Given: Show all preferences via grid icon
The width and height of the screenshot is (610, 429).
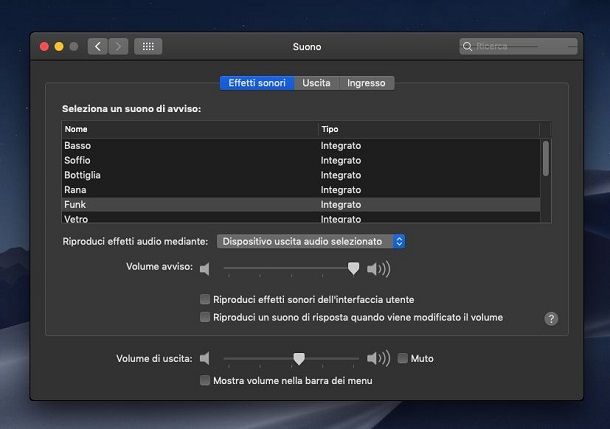Looking at the screenshot, I should [148, 47].
